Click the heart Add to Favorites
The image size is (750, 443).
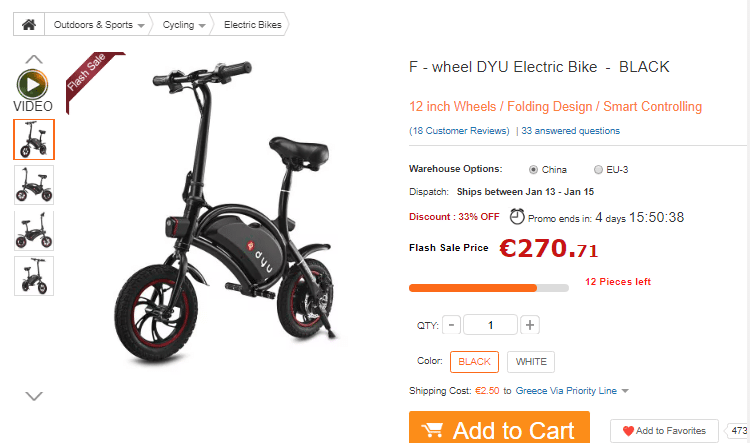pos(664,431)
